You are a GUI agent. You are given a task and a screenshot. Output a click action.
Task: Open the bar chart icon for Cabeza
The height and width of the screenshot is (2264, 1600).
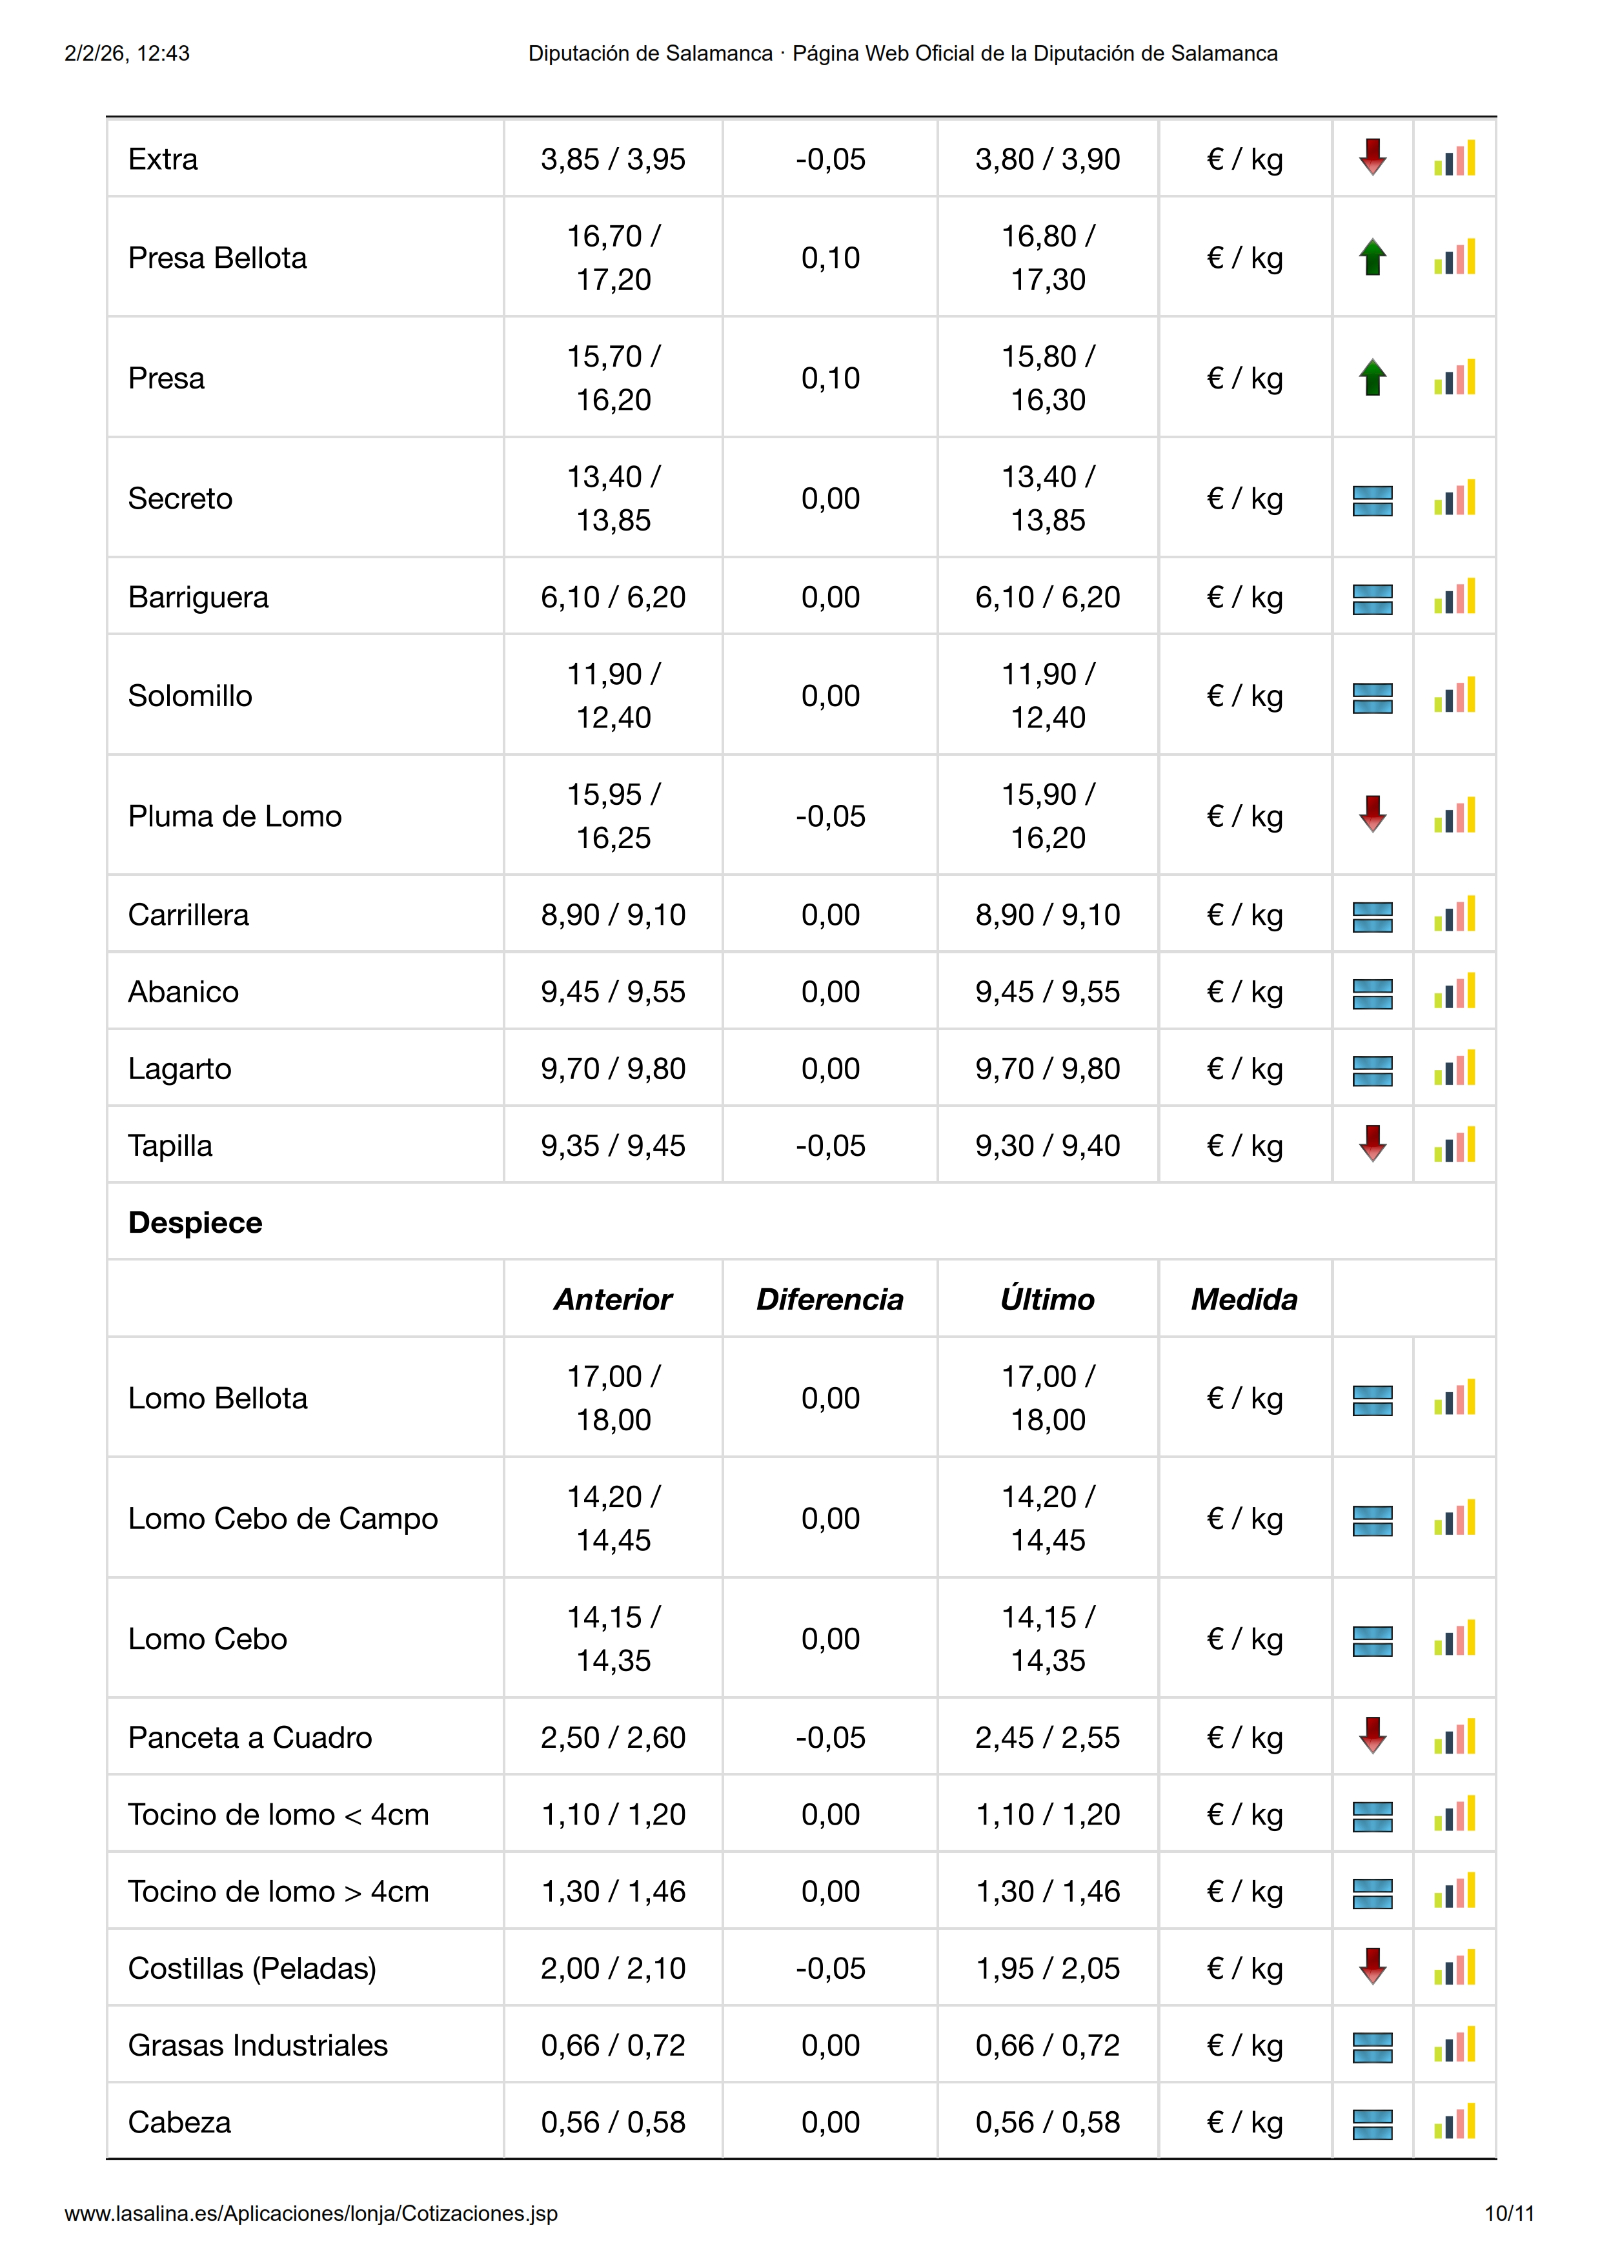[x=1454, y=2122]
